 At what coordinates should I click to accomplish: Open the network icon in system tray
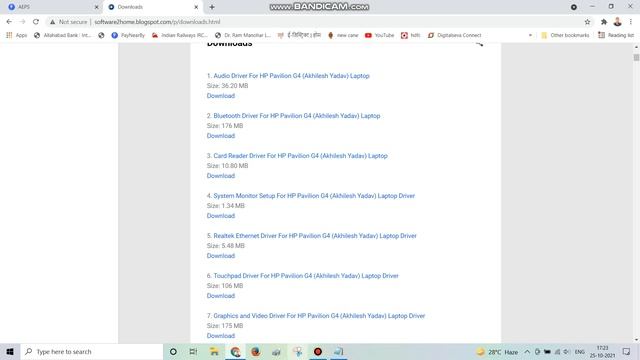tap(557, 352)
